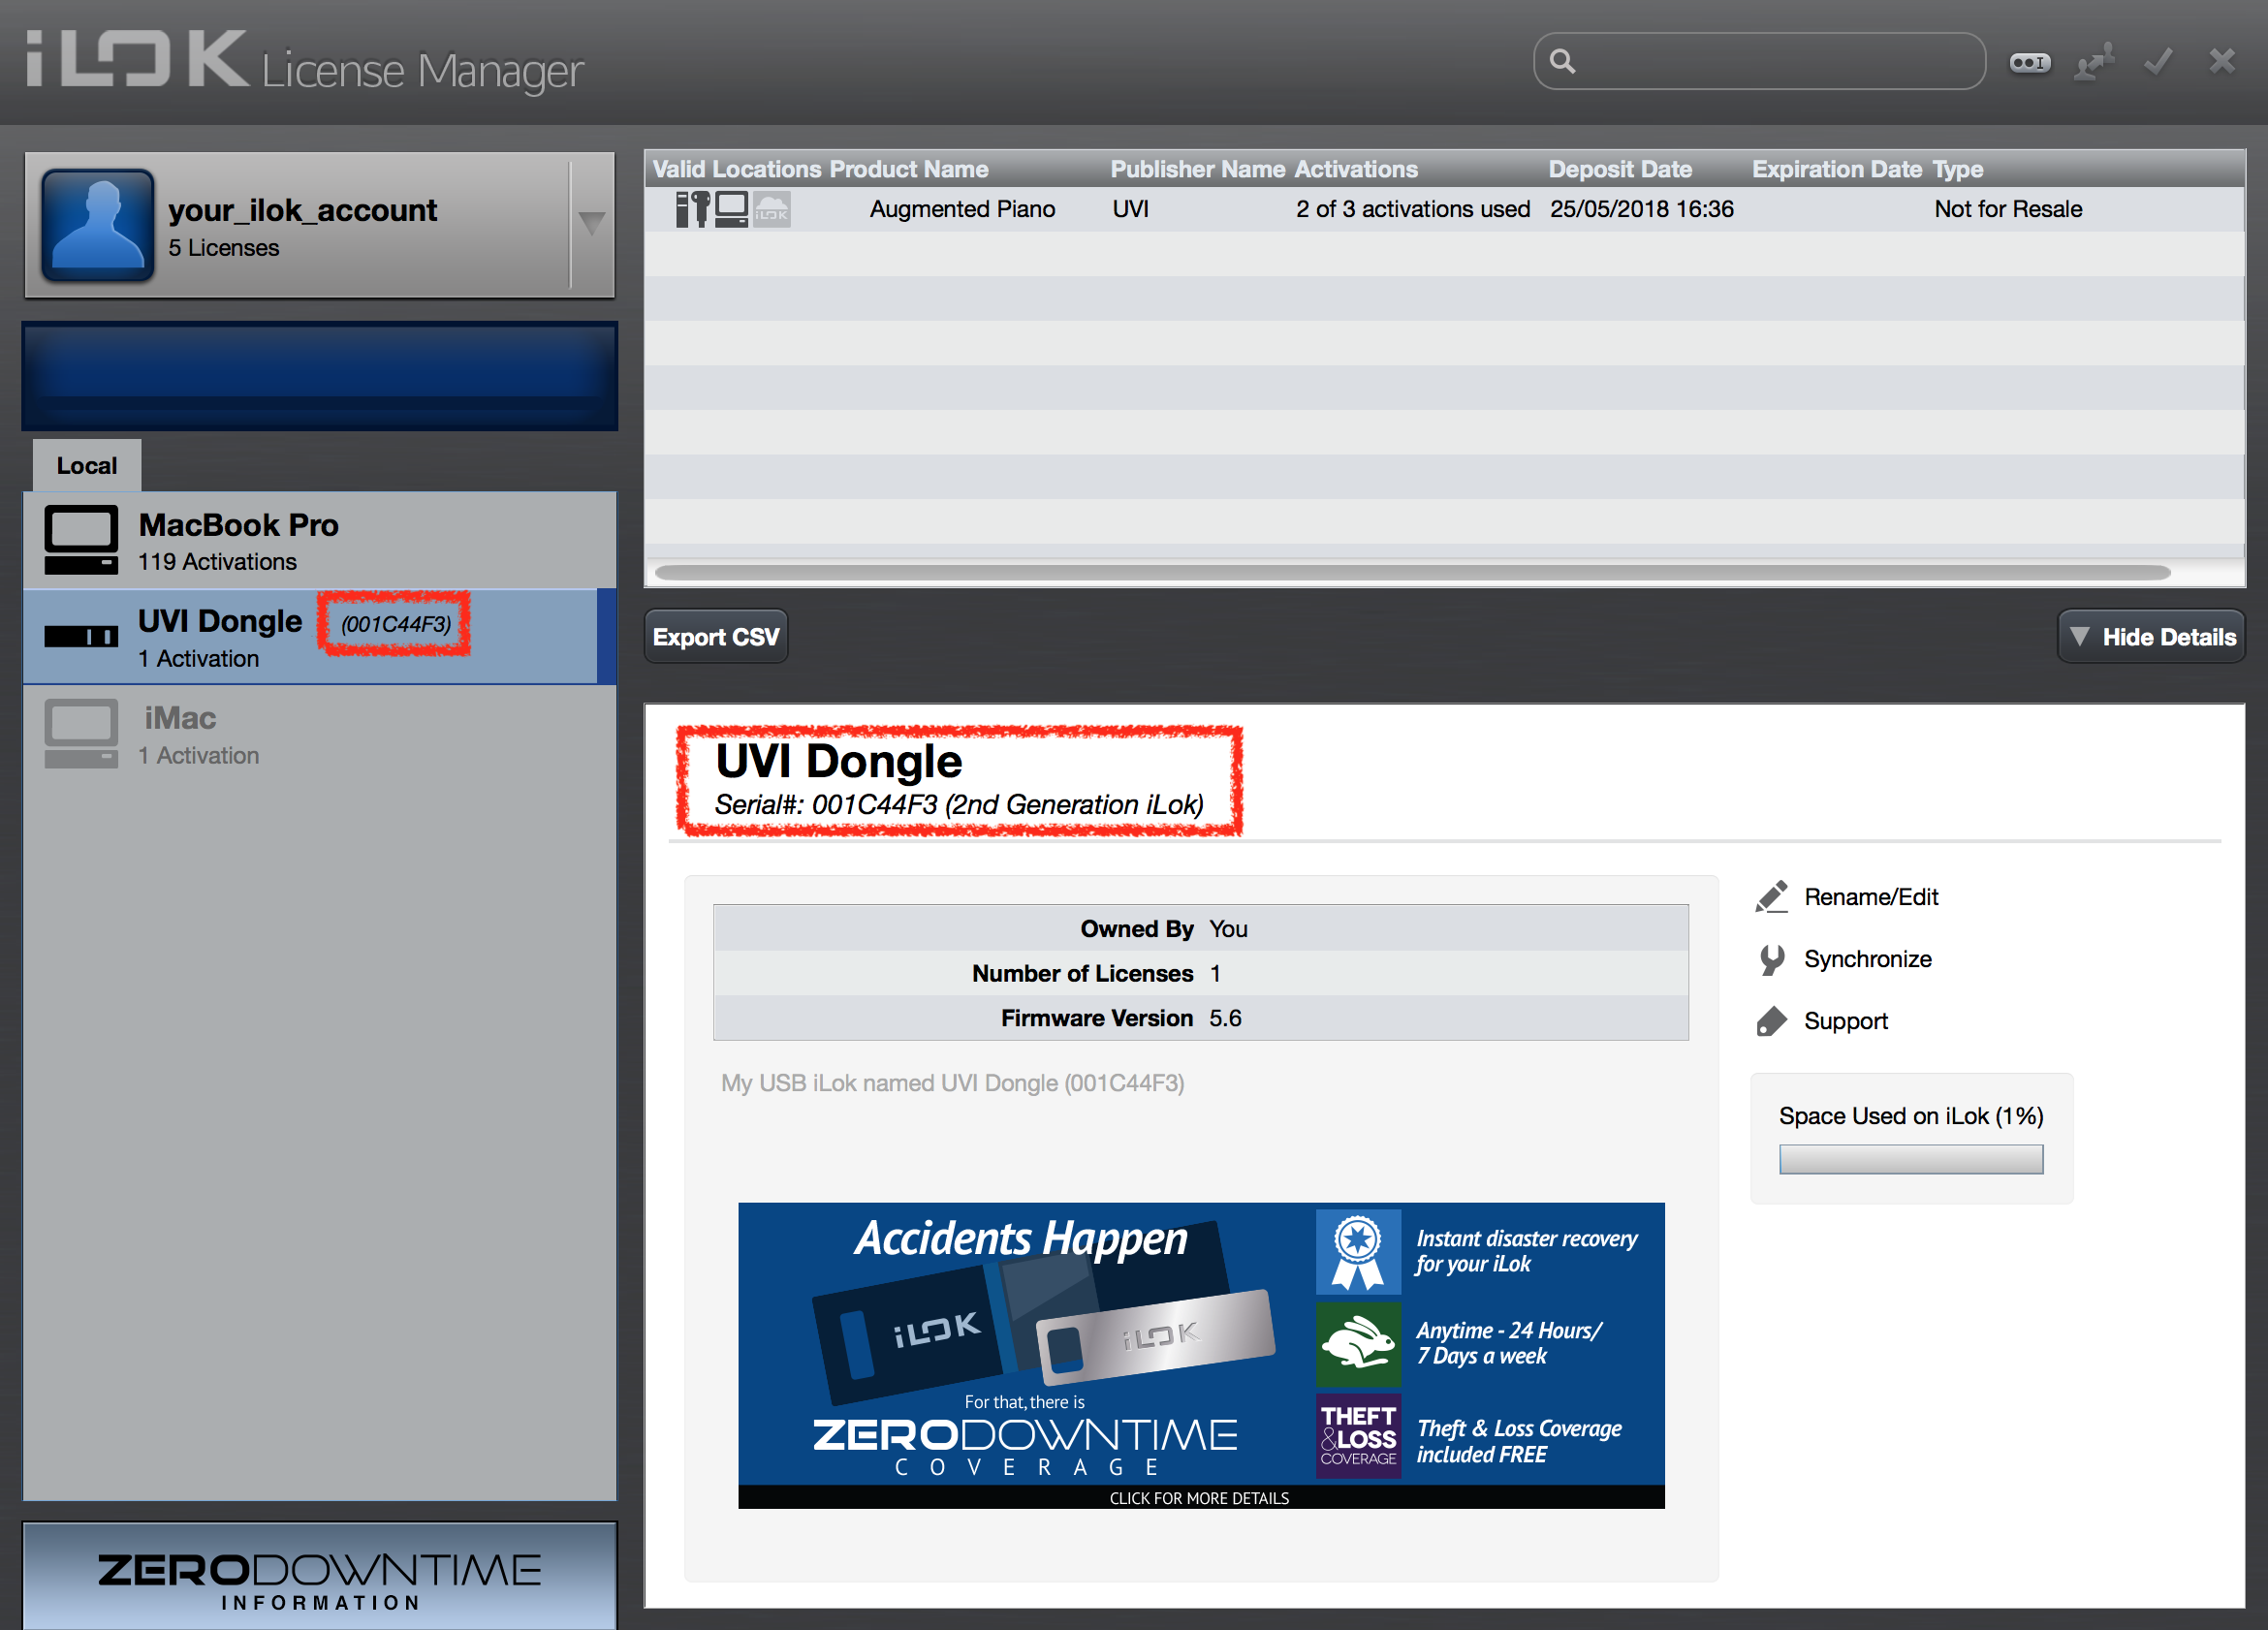Click the Theft & Loss Coverage badge
This screenshot has height=1630, width=2268.
1358,1436
